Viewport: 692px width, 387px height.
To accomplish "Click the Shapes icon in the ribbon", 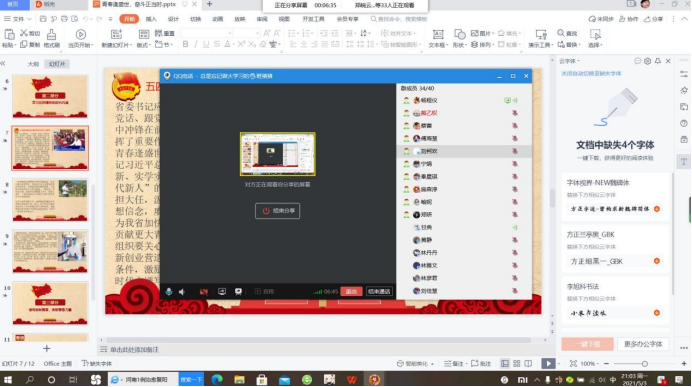I will (459, 34).
